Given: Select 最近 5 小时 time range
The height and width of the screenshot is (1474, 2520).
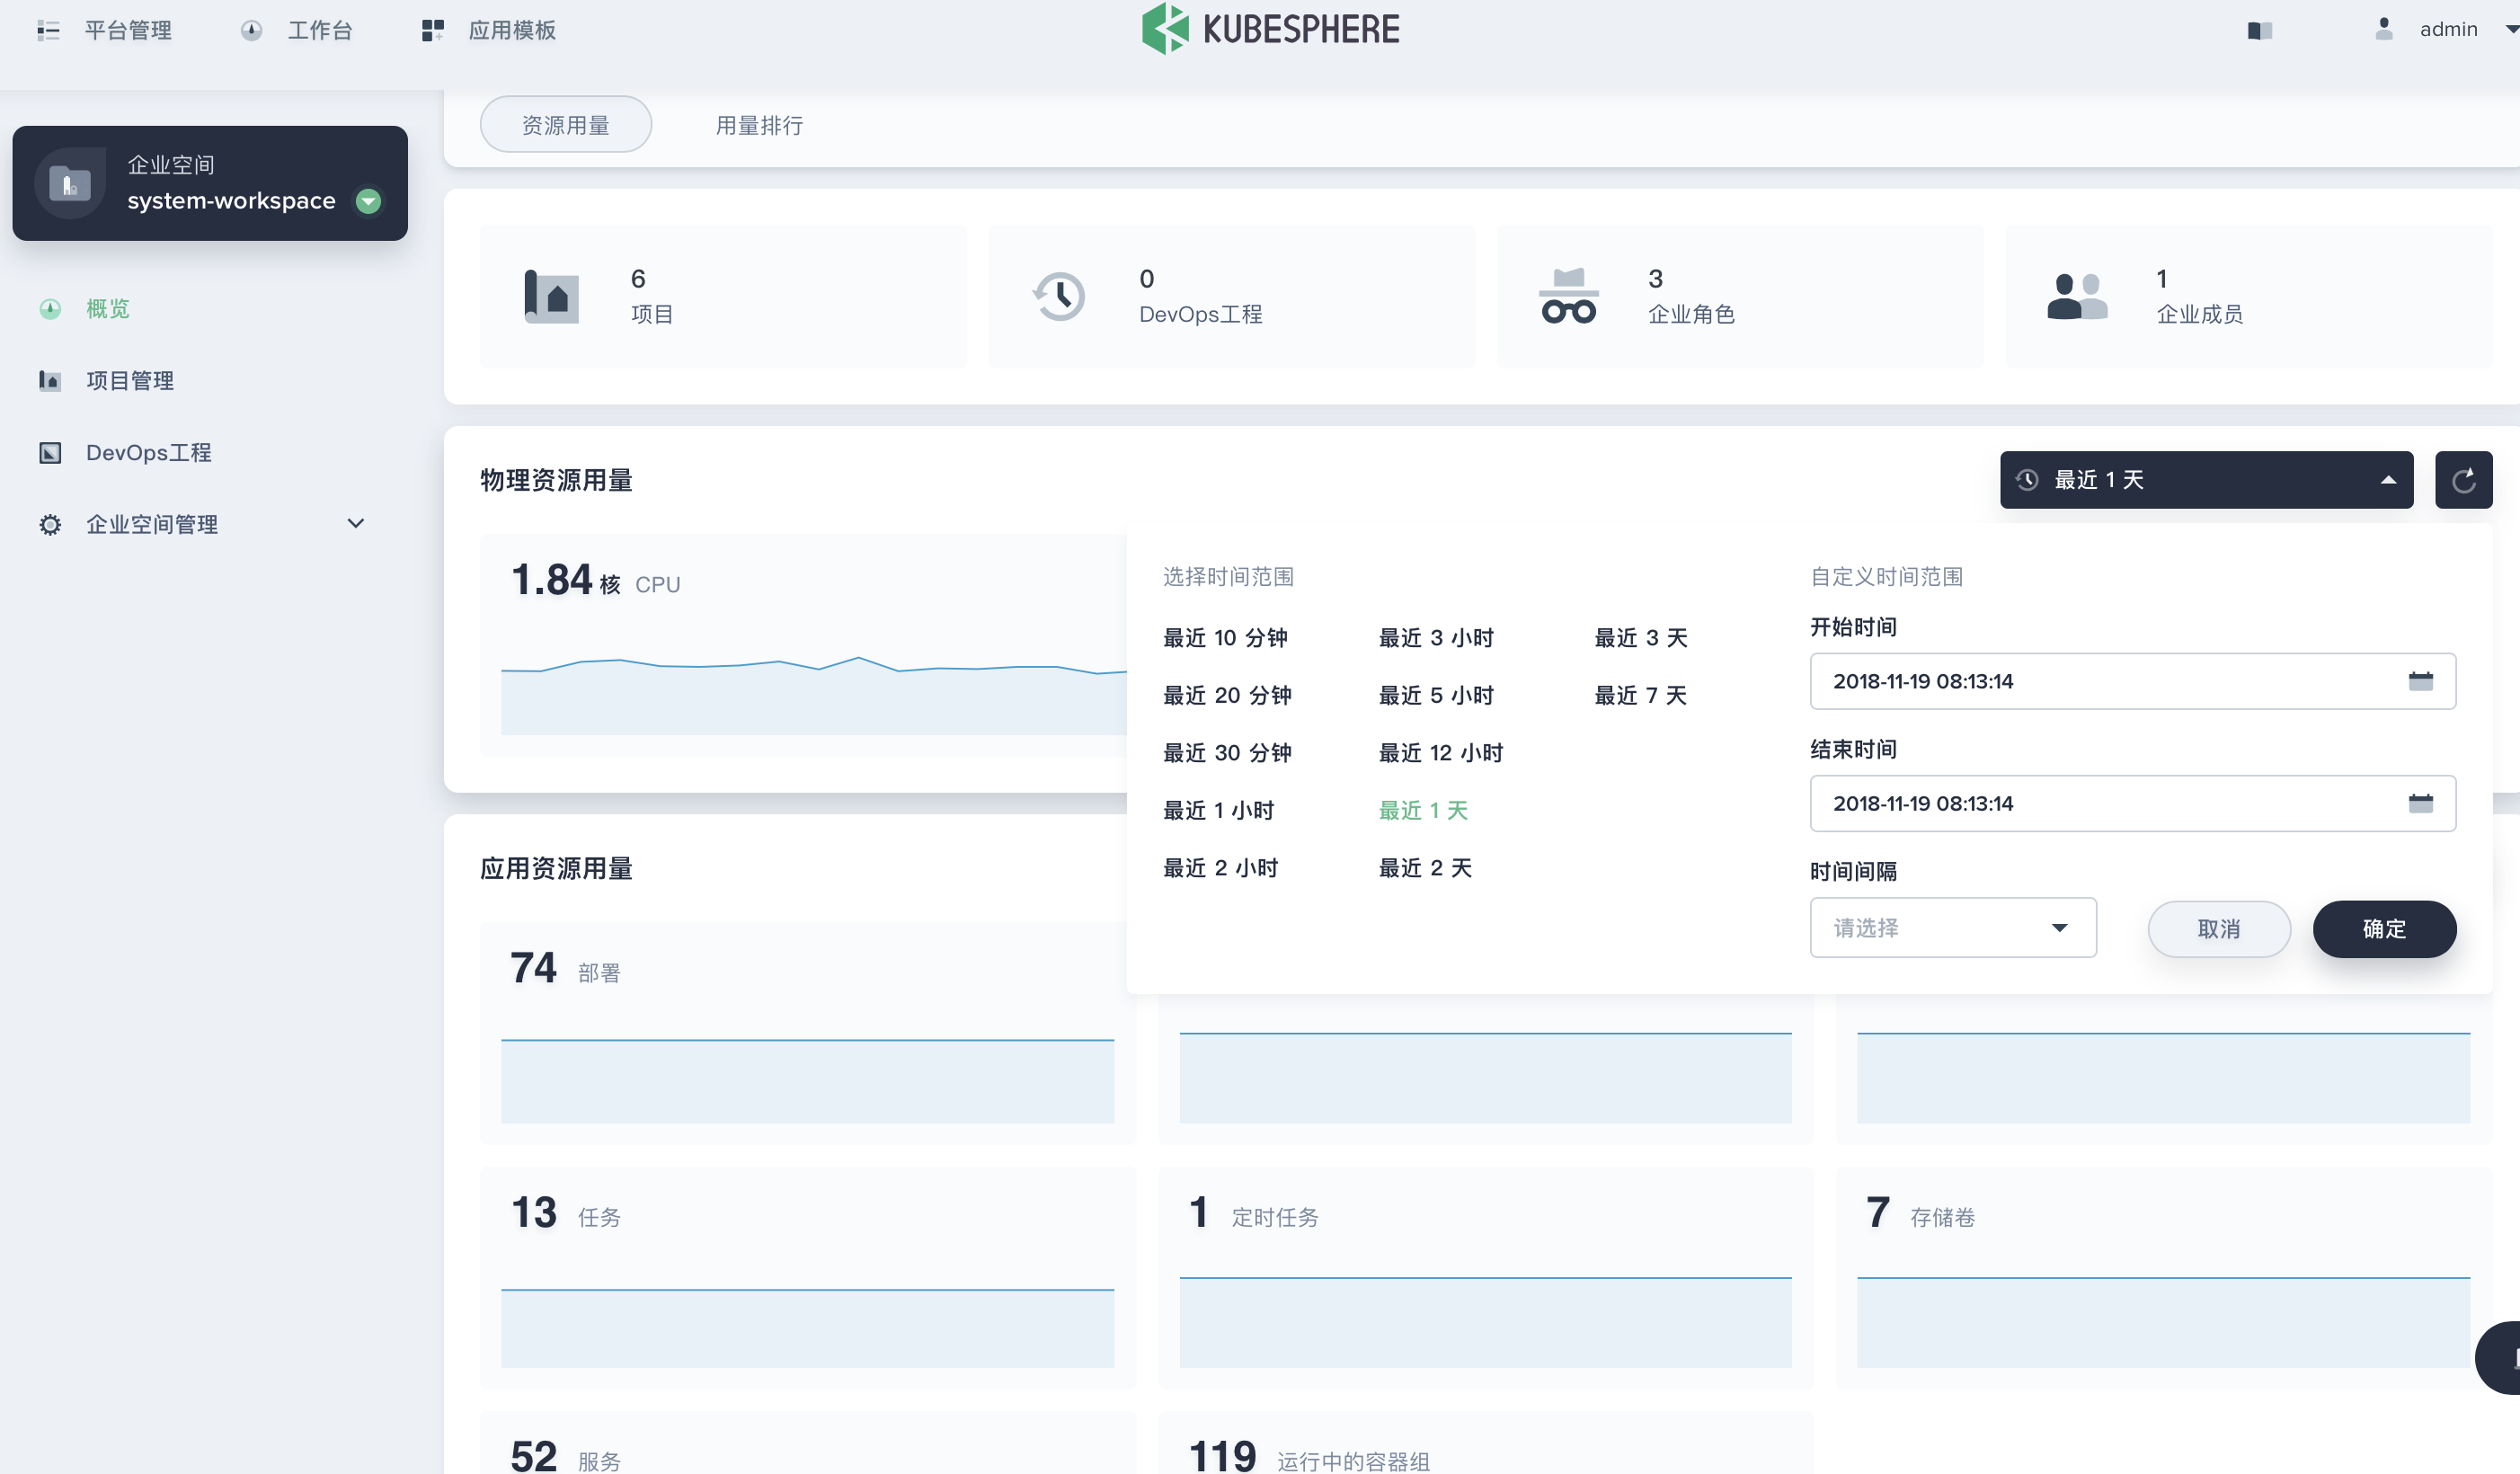Looking at the screenshot, I should coord(1436,696).
